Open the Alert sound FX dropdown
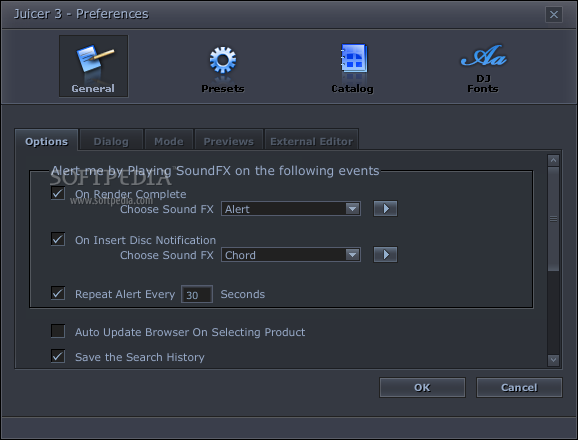 (291, 209)
